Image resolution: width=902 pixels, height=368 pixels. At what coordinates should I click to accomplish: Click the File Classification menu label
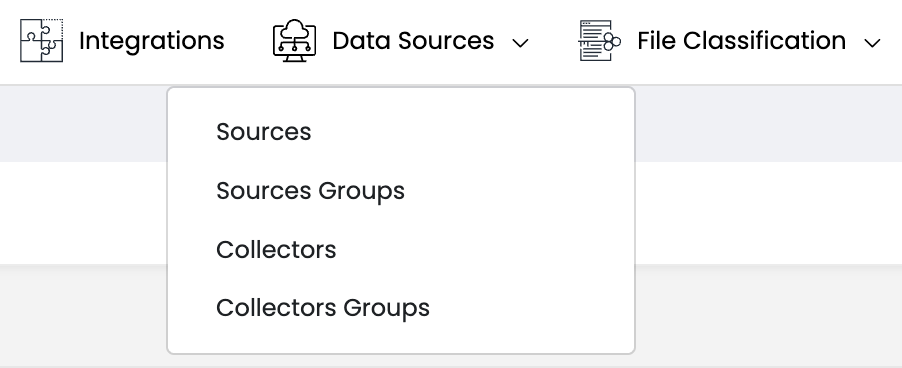(x=742, y=41)
